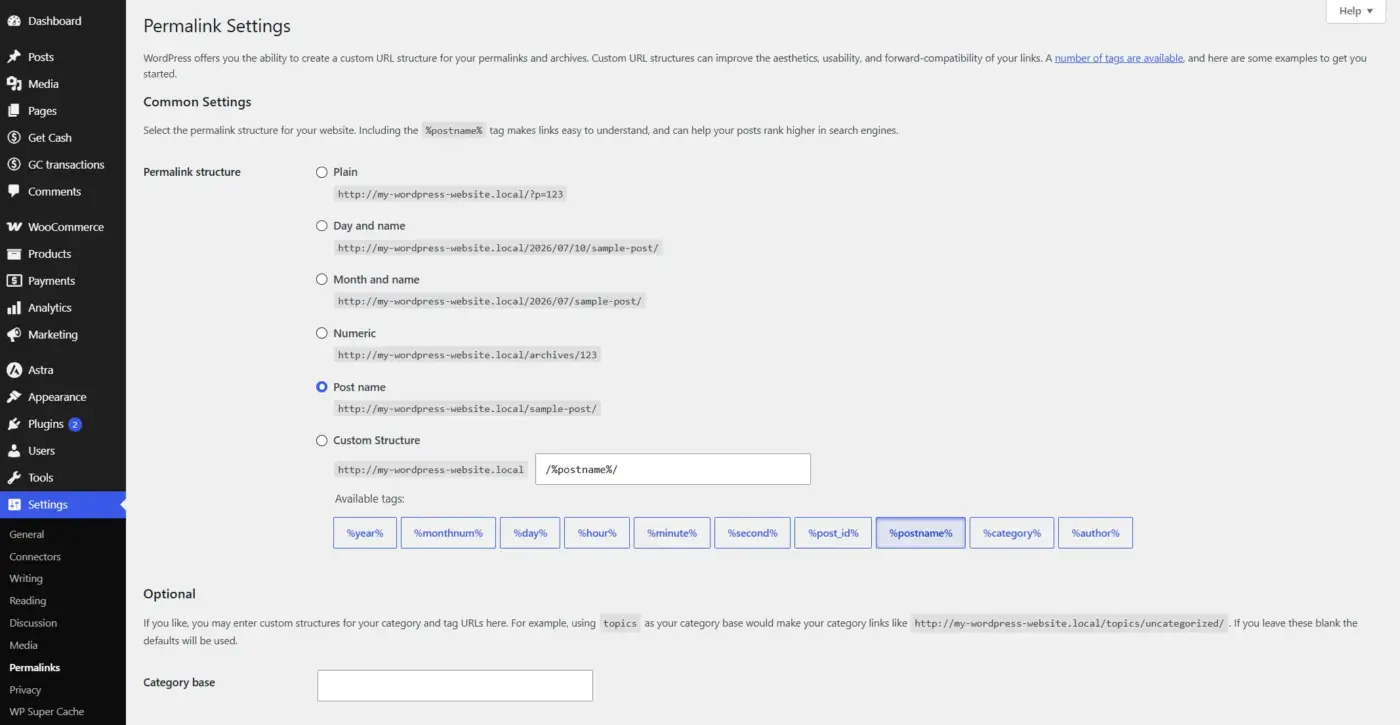
Task: Click the Settings sliders icon
Action: pos(14,505)
